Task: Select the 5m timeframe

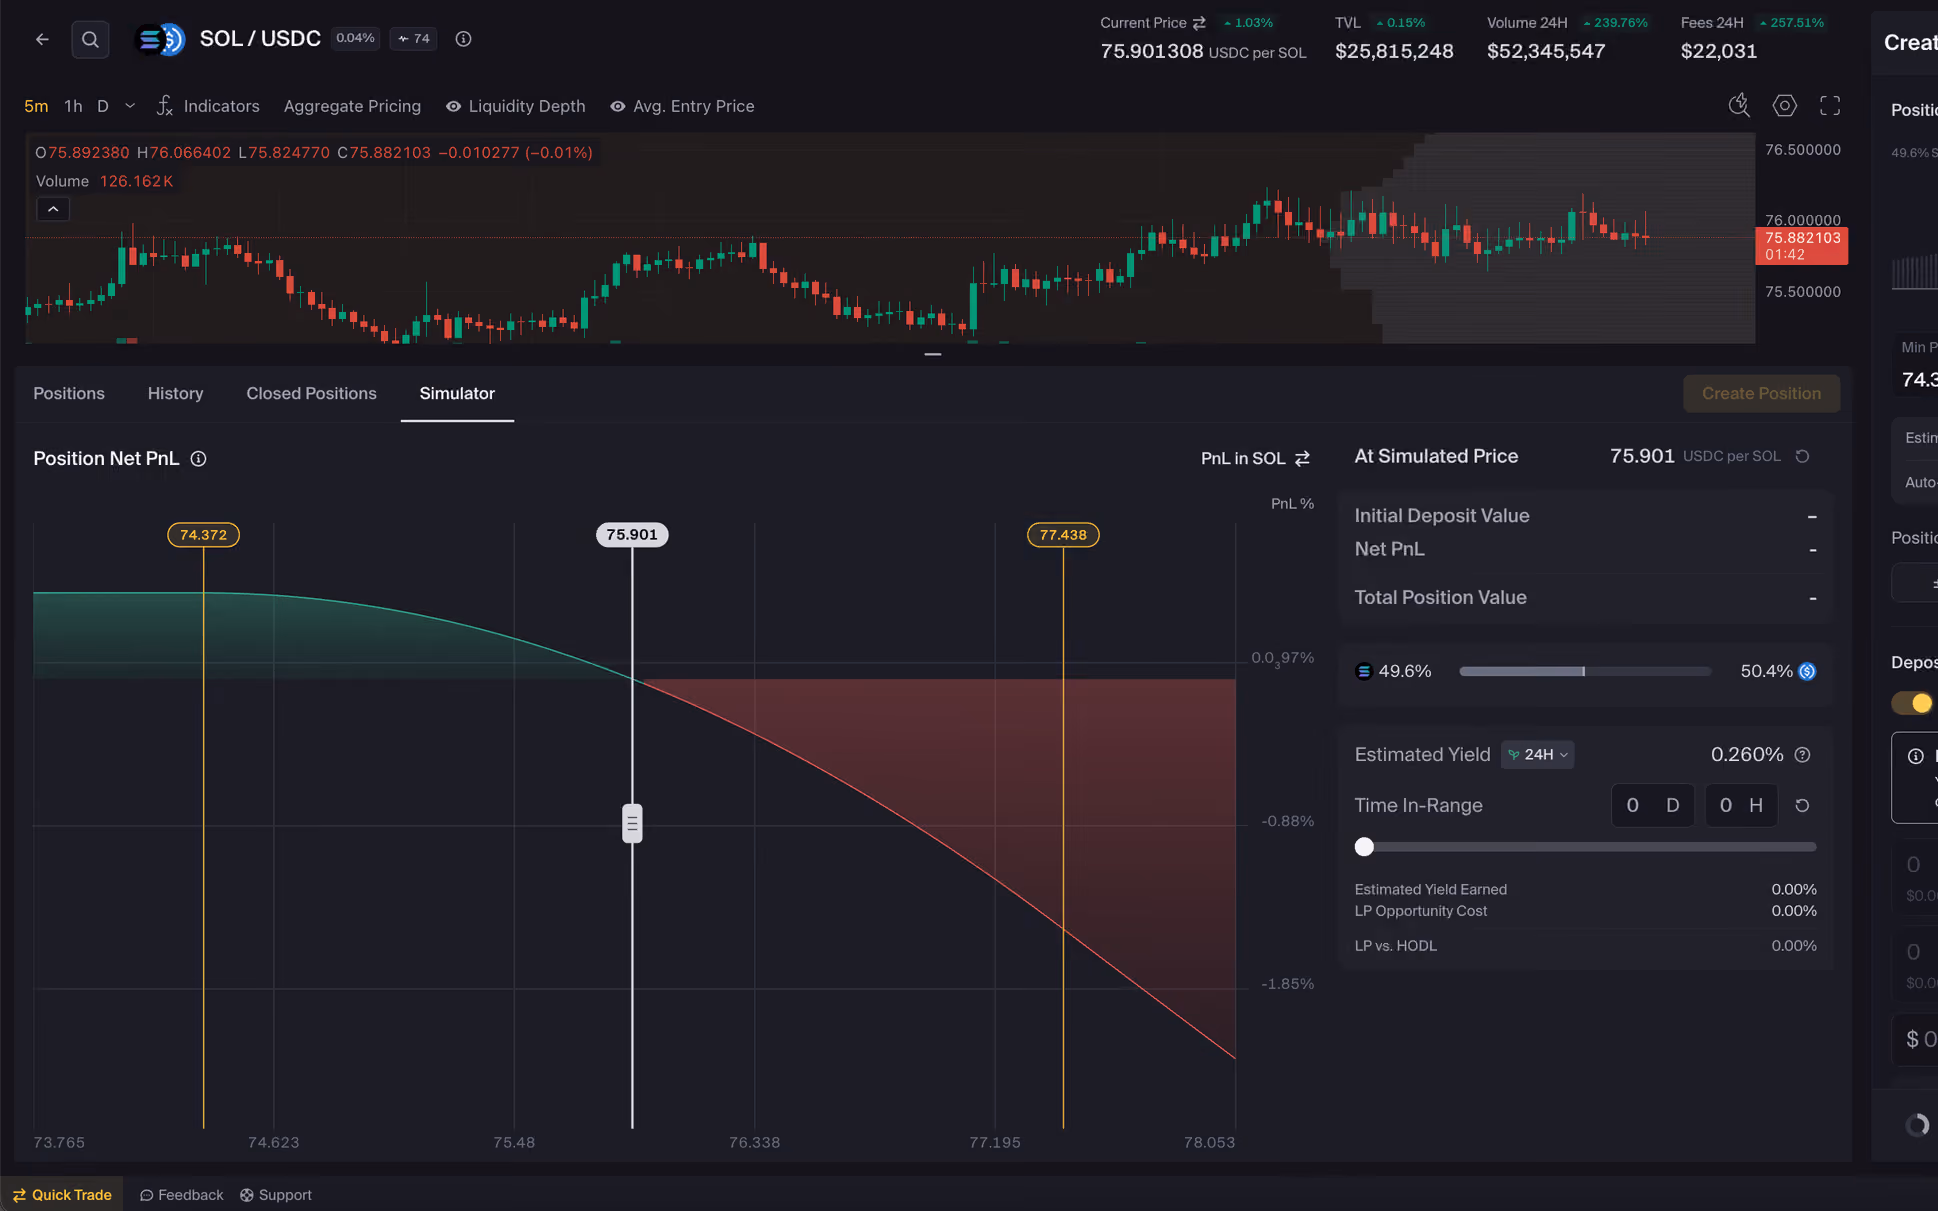Action: [x=36, y=106]
